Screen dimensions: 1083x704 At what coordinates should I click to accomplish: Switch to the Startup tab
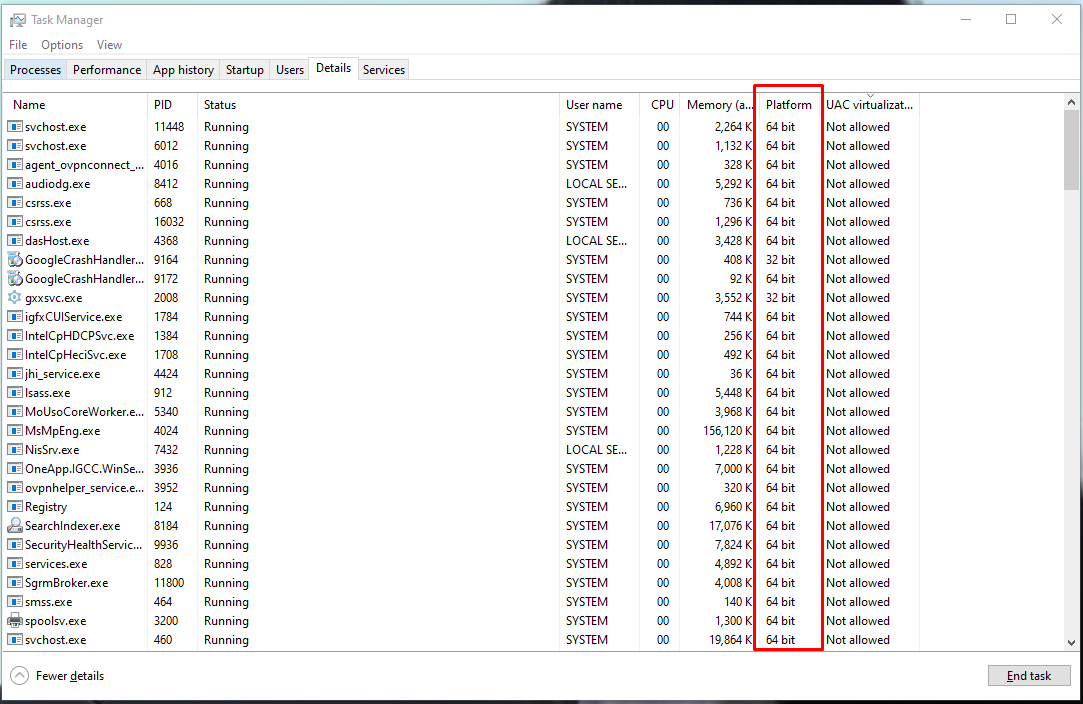tap(245, 70)
